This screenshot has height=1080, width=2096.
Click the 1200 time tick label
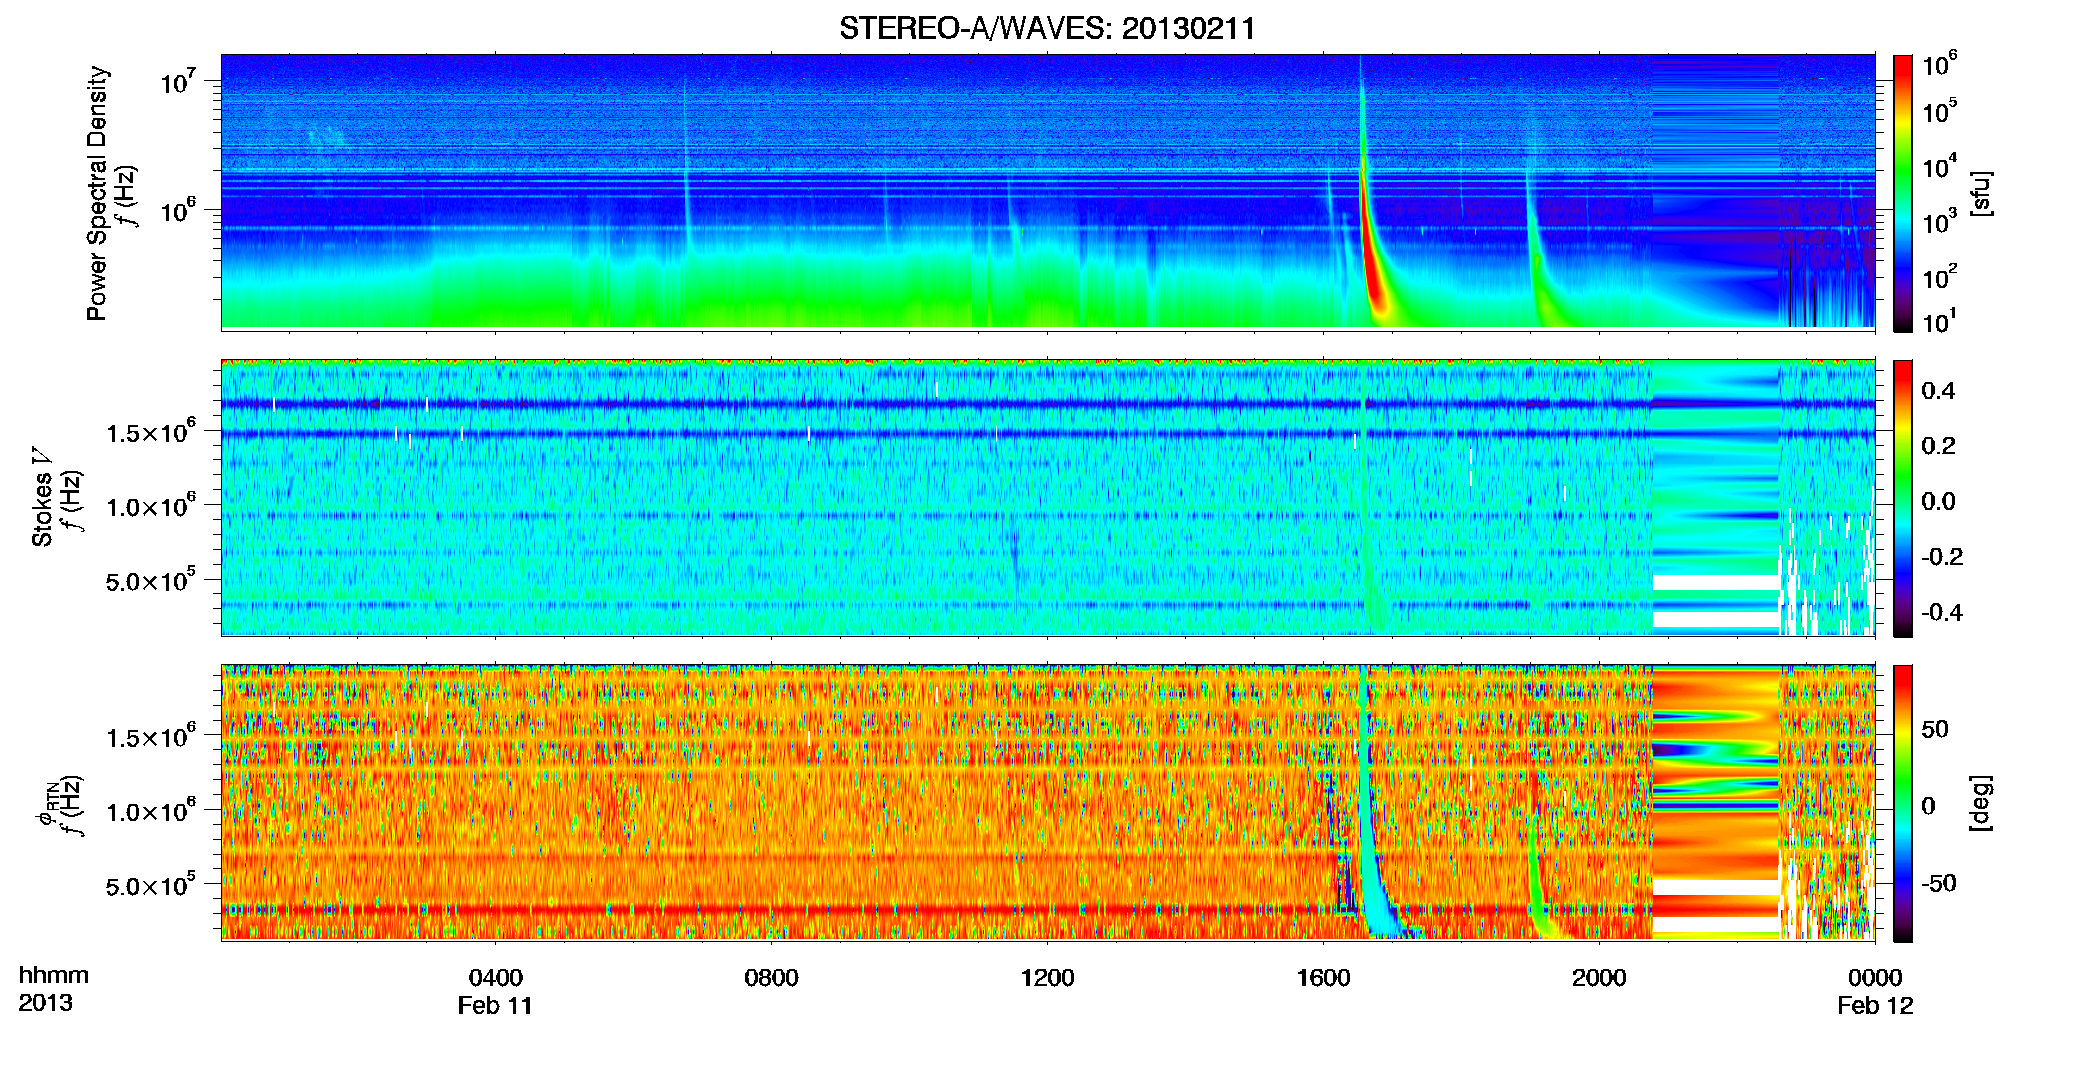click(1047, 978)
